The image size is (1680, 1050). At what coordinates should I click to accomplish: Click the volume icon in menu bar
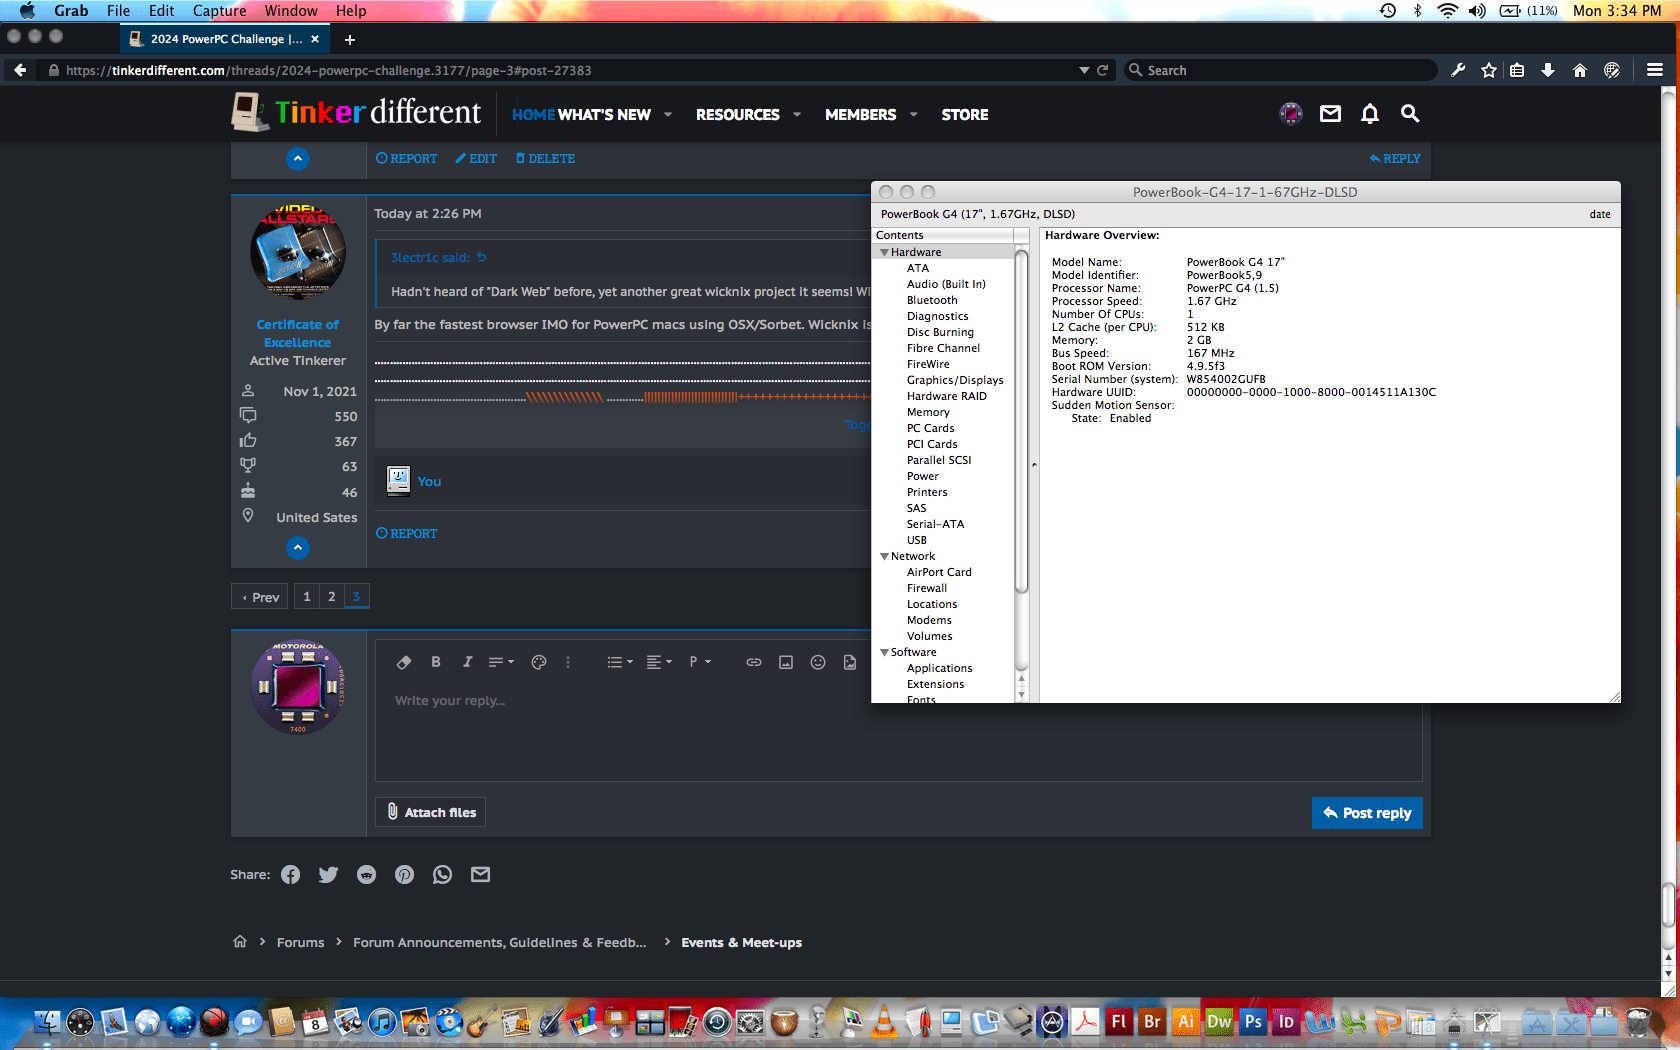tap(1477, 10)
